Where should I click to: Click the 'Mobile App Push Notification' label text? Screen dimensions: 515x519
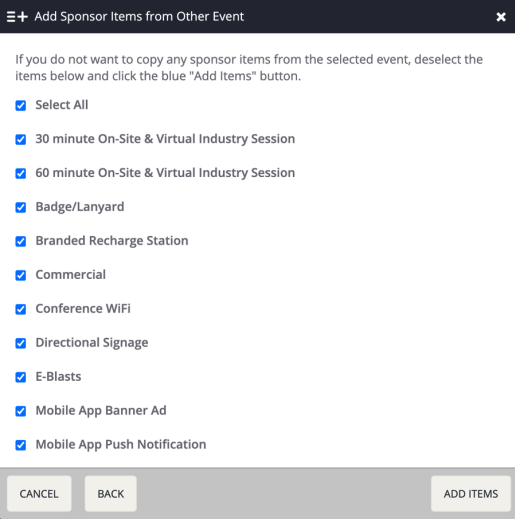pyautogui.click(x=121, y=445)
